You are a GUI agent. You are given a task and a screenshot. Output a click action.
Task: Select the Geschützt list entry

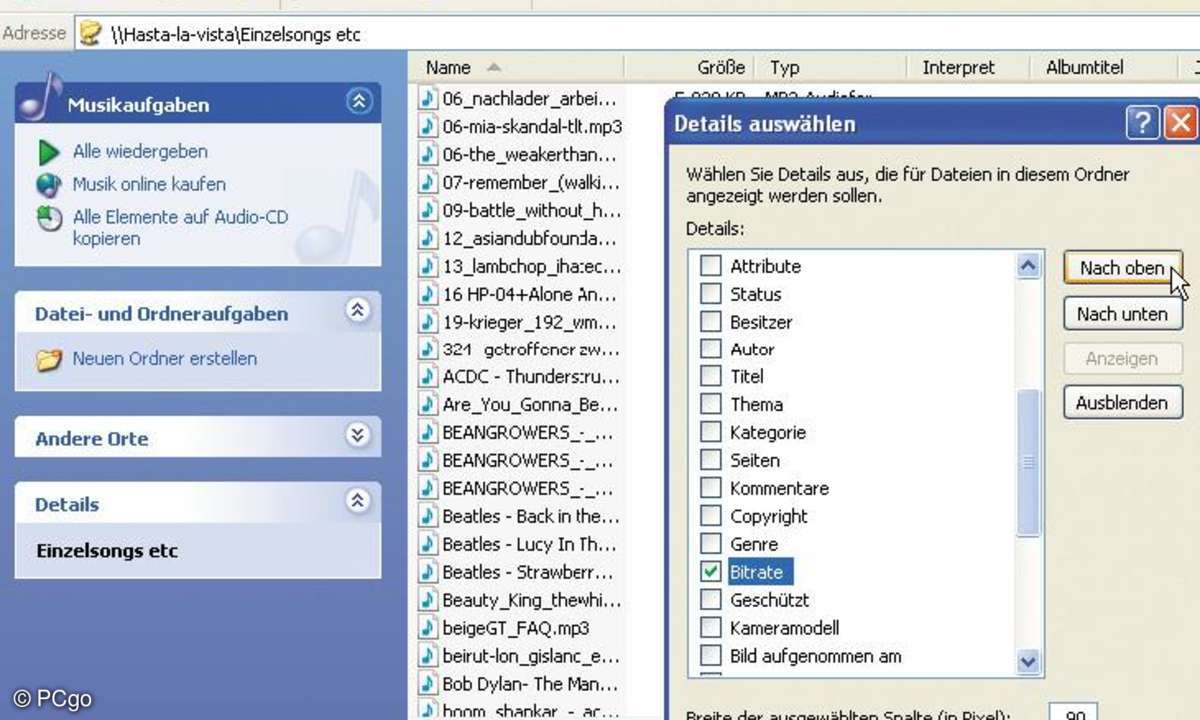(x=769, y=600)
